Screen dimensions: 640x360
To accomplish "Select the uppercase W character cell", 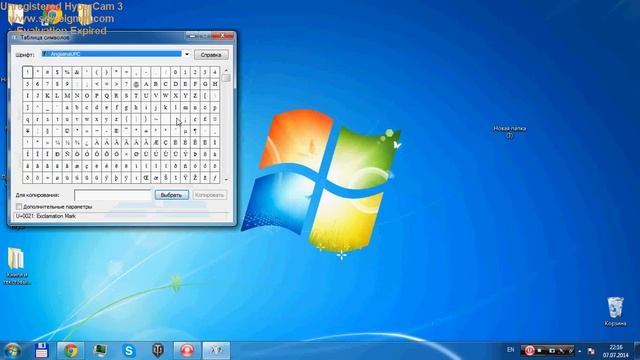I will [x=166, y=96].
